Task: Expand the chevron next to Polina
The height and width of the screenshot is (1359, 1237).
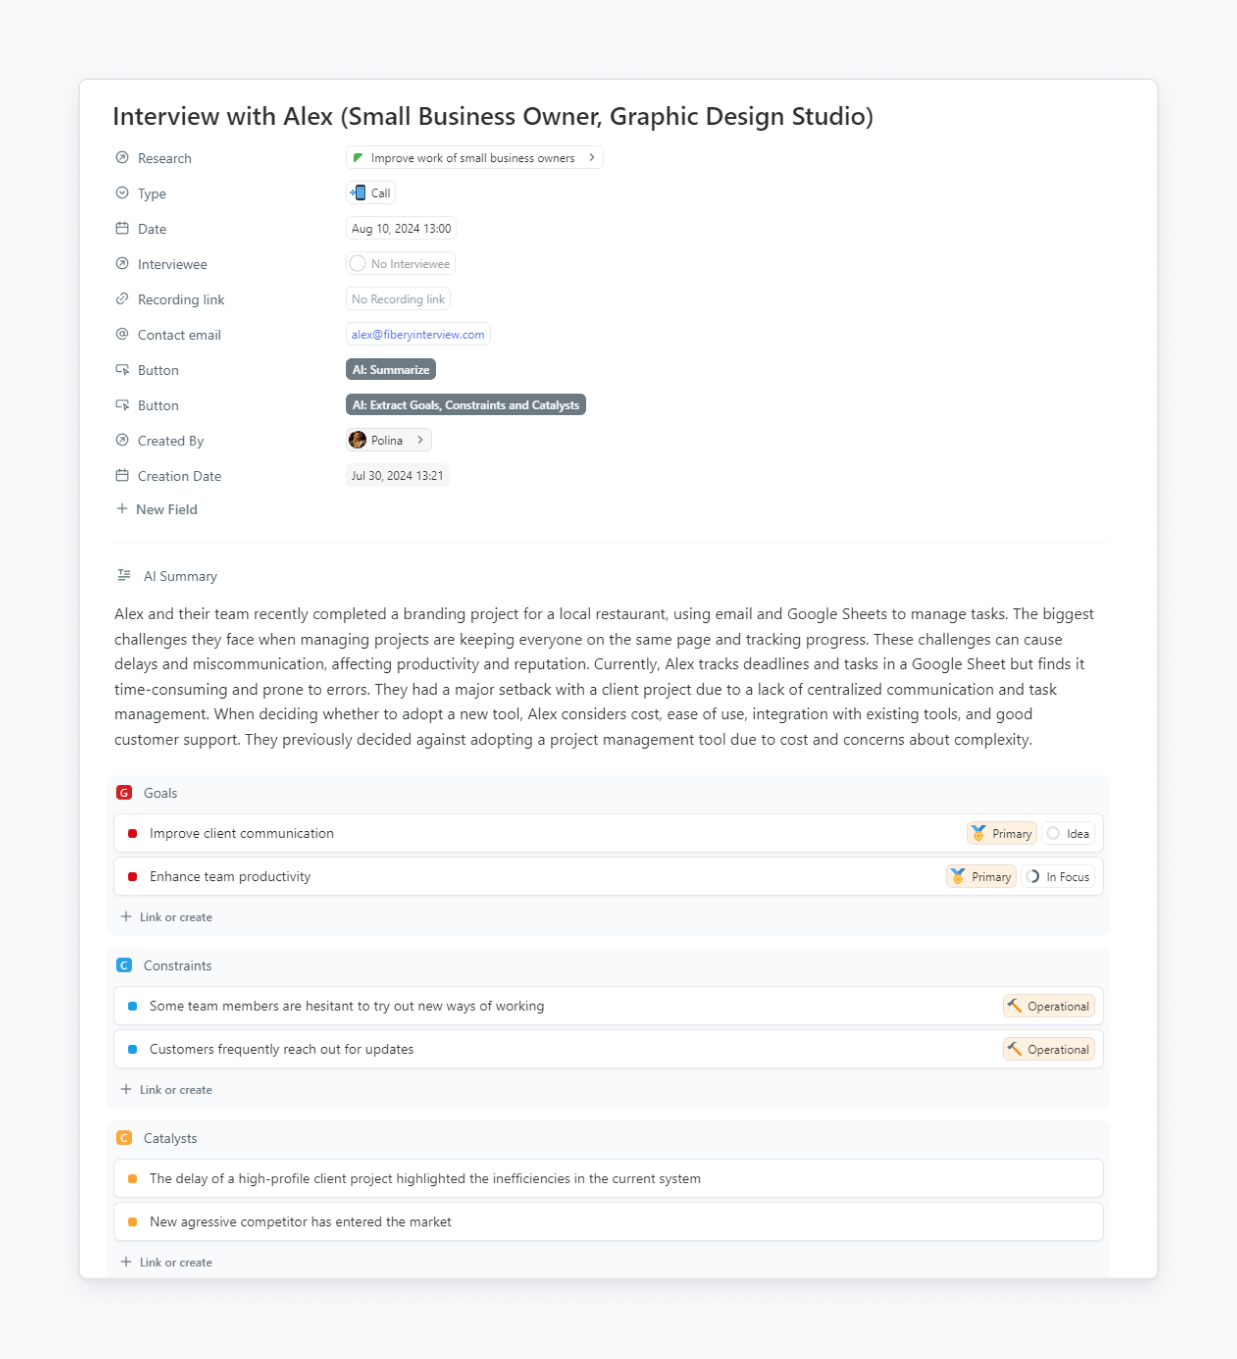Action: [420, 440]
